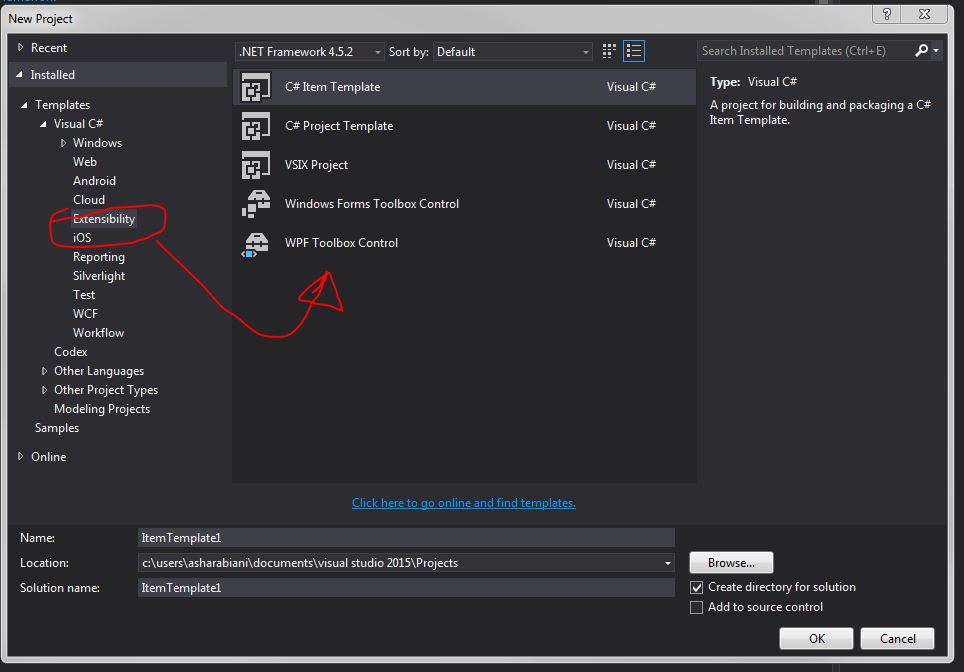
Task: Collapse the Templates tree node
Action: tap(24, 105)
